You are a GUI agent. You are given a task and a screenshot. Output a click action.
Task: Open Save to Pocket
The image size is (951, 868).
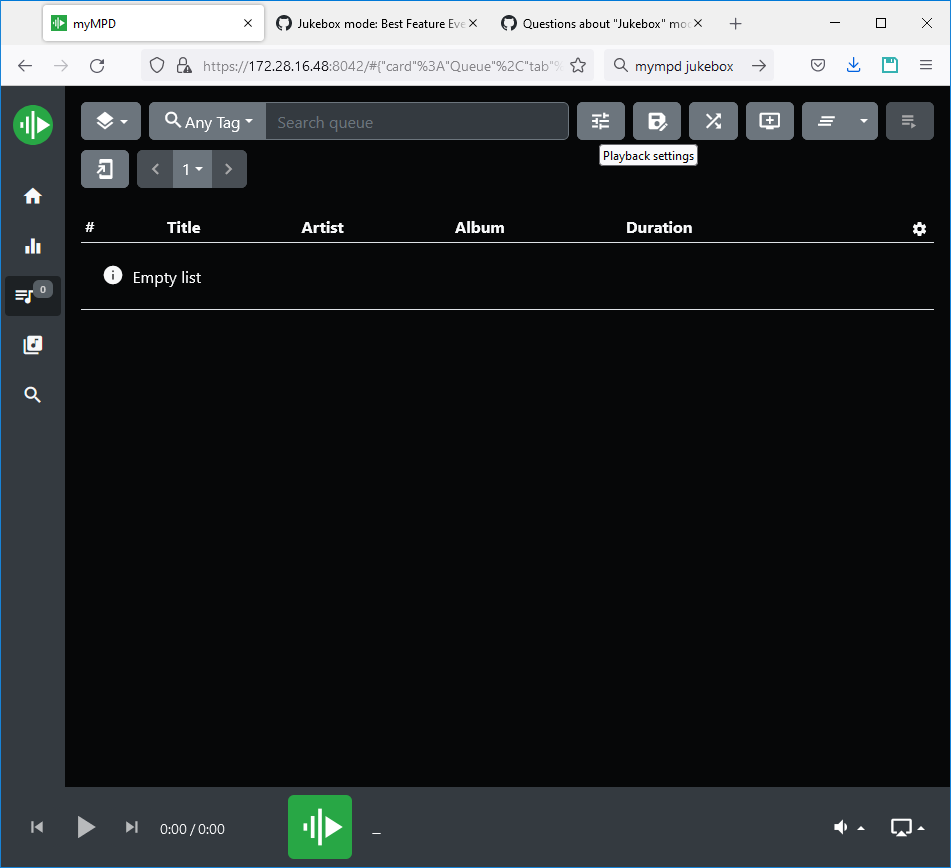click(818, 65)
